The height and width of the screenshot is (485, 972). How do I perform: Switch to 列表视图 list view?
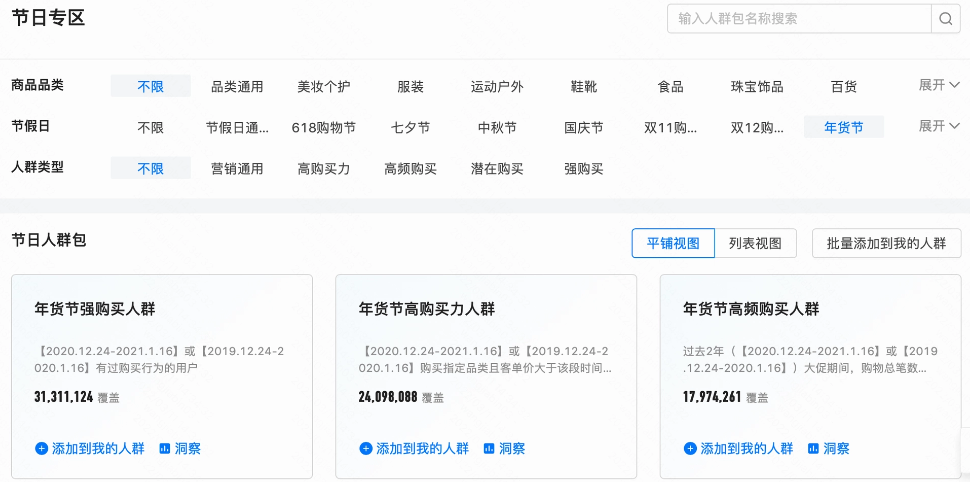[x=755, y=243]
